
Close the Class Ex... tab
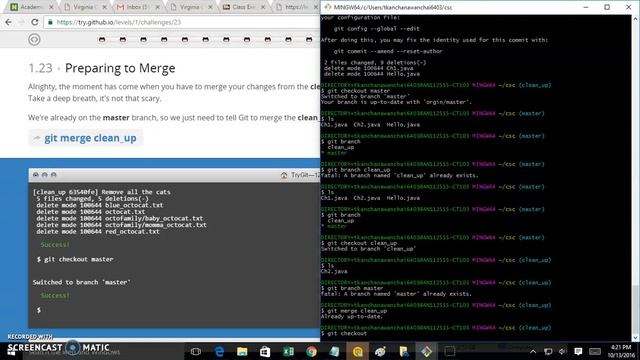pyautogui.click(x=263, y=7)
